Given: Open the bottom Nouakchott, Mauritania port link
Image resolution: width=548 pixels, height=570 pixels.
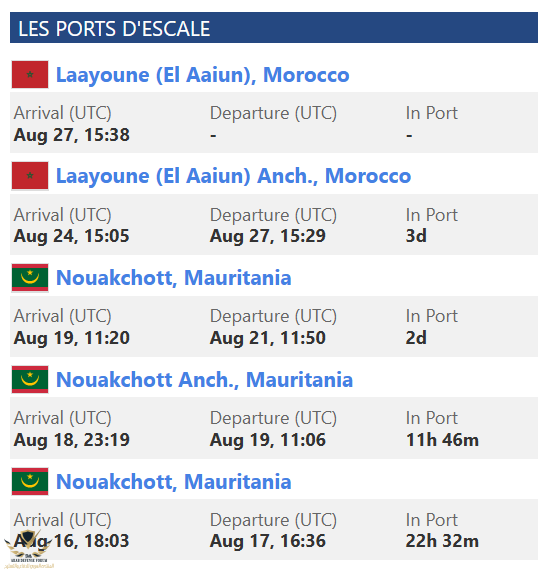Looking at the screenshot, I should tap(174, 482).
